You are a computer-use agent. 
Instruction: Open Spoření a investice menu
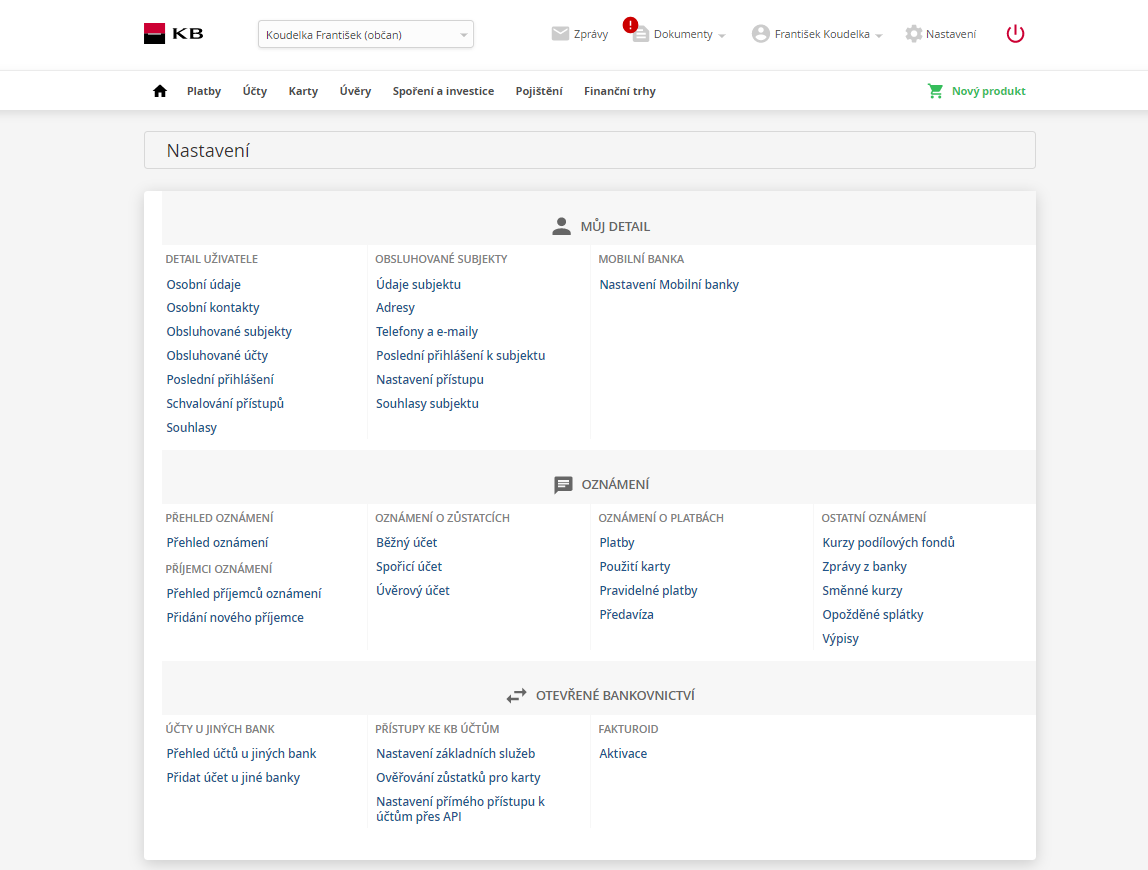tap(443, 91)
